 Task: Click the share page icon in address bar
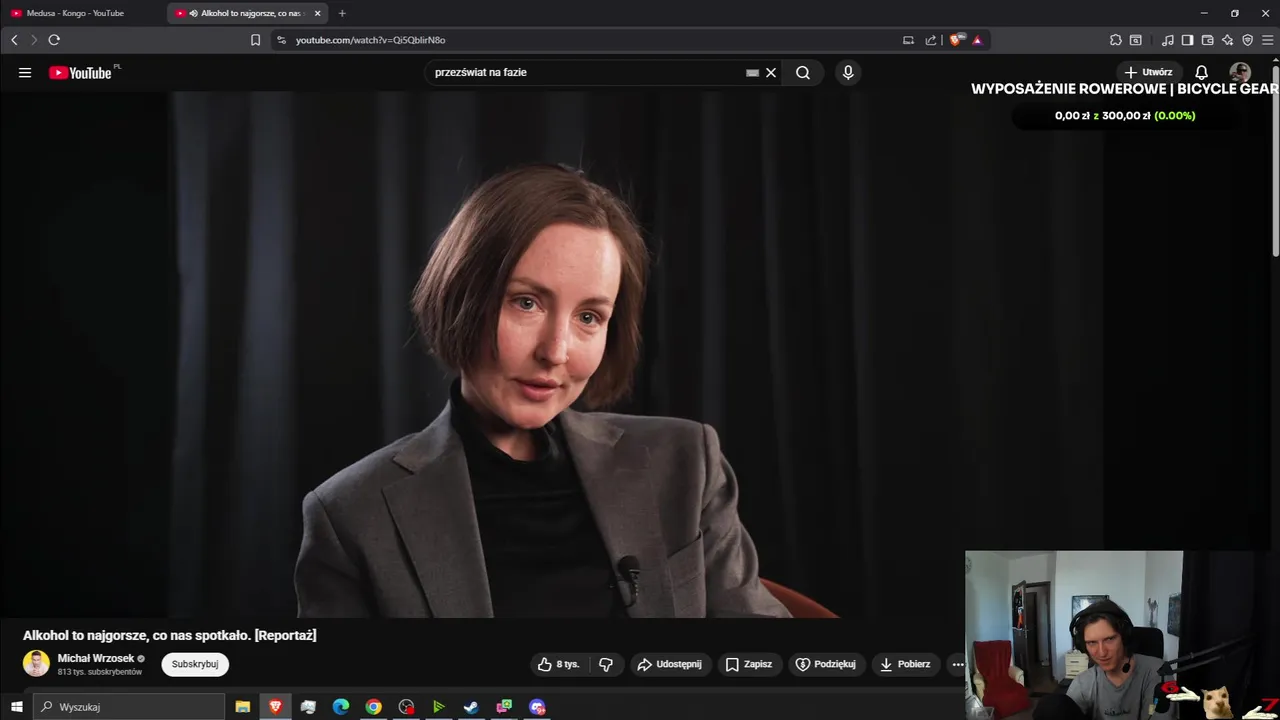(931, 40)
